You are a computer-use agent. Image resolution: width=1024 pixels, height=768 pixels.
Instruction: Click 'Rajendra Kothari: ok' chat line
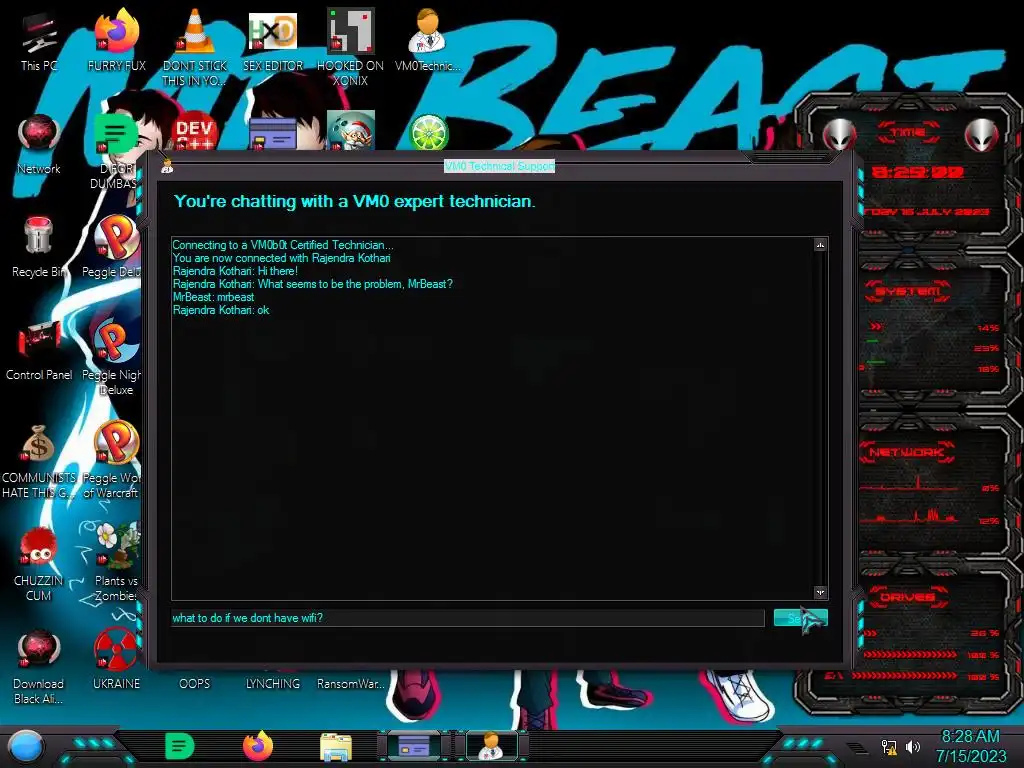tap(221, 310)
